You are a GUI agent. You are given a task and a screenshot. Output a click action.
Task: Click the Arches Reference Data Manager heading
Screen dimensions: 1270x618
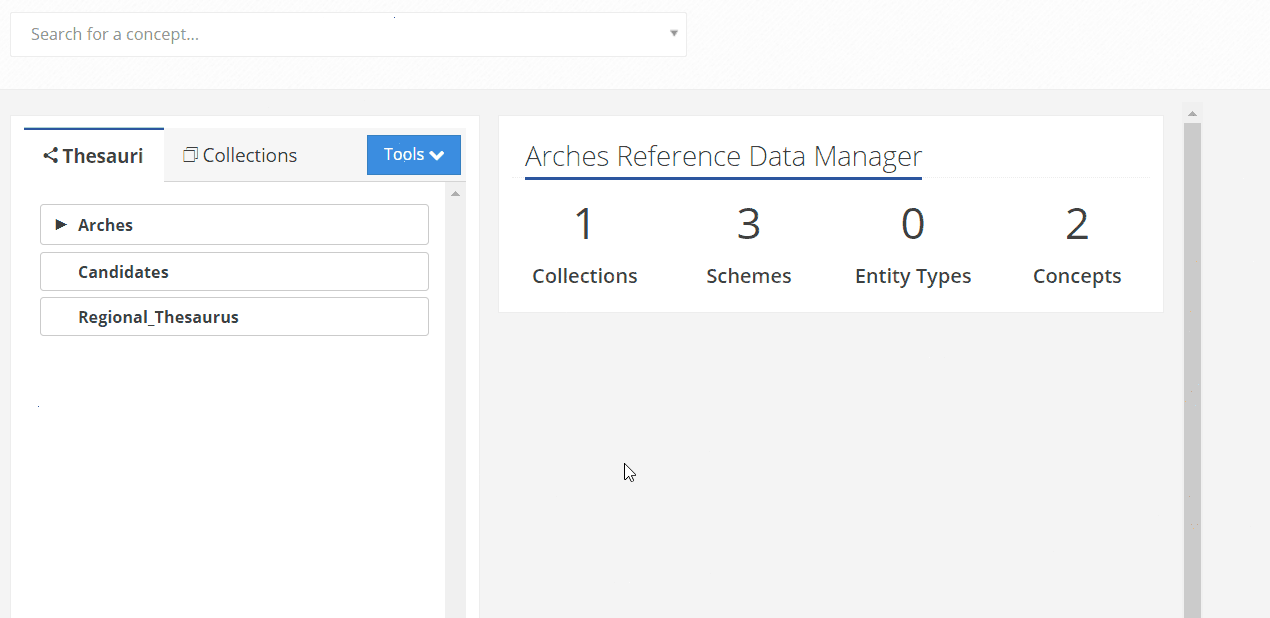[723, 157]
